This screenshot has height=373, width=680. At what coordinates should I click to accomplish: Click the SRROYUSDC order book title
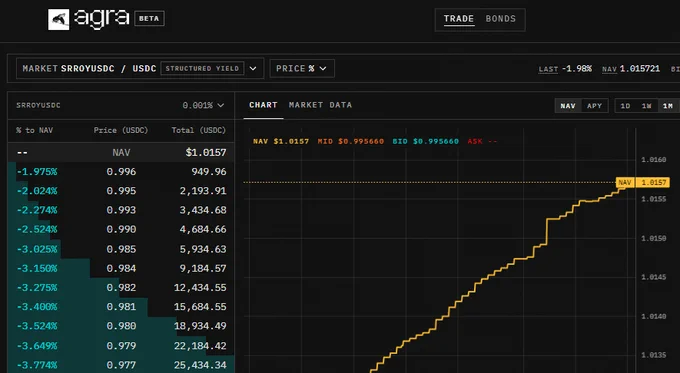point(38,105)
